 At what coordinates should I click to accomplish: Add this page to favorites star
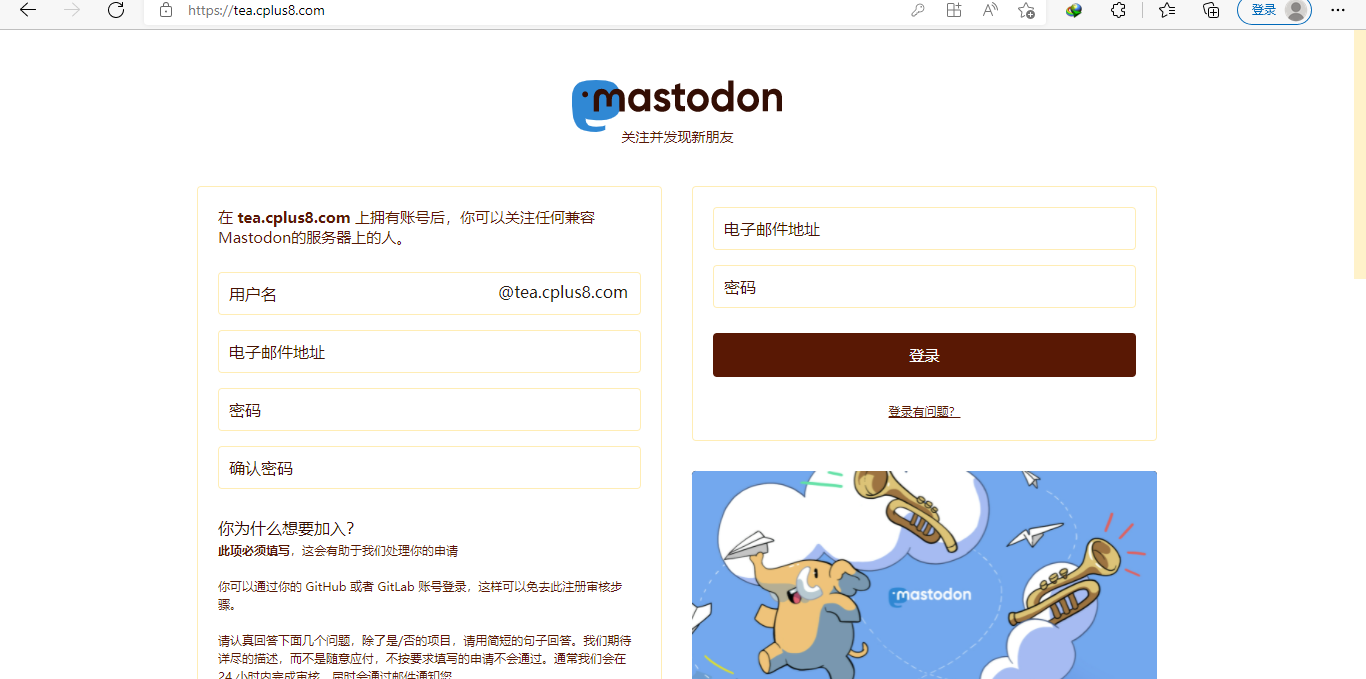[1026, 10]
